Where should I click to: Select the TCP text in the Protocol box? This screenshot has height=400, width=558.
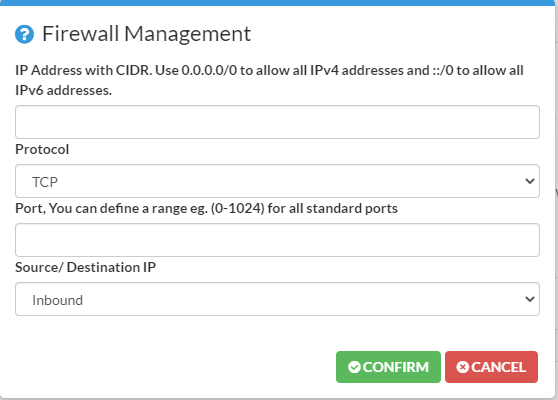[x=45, y=182]
